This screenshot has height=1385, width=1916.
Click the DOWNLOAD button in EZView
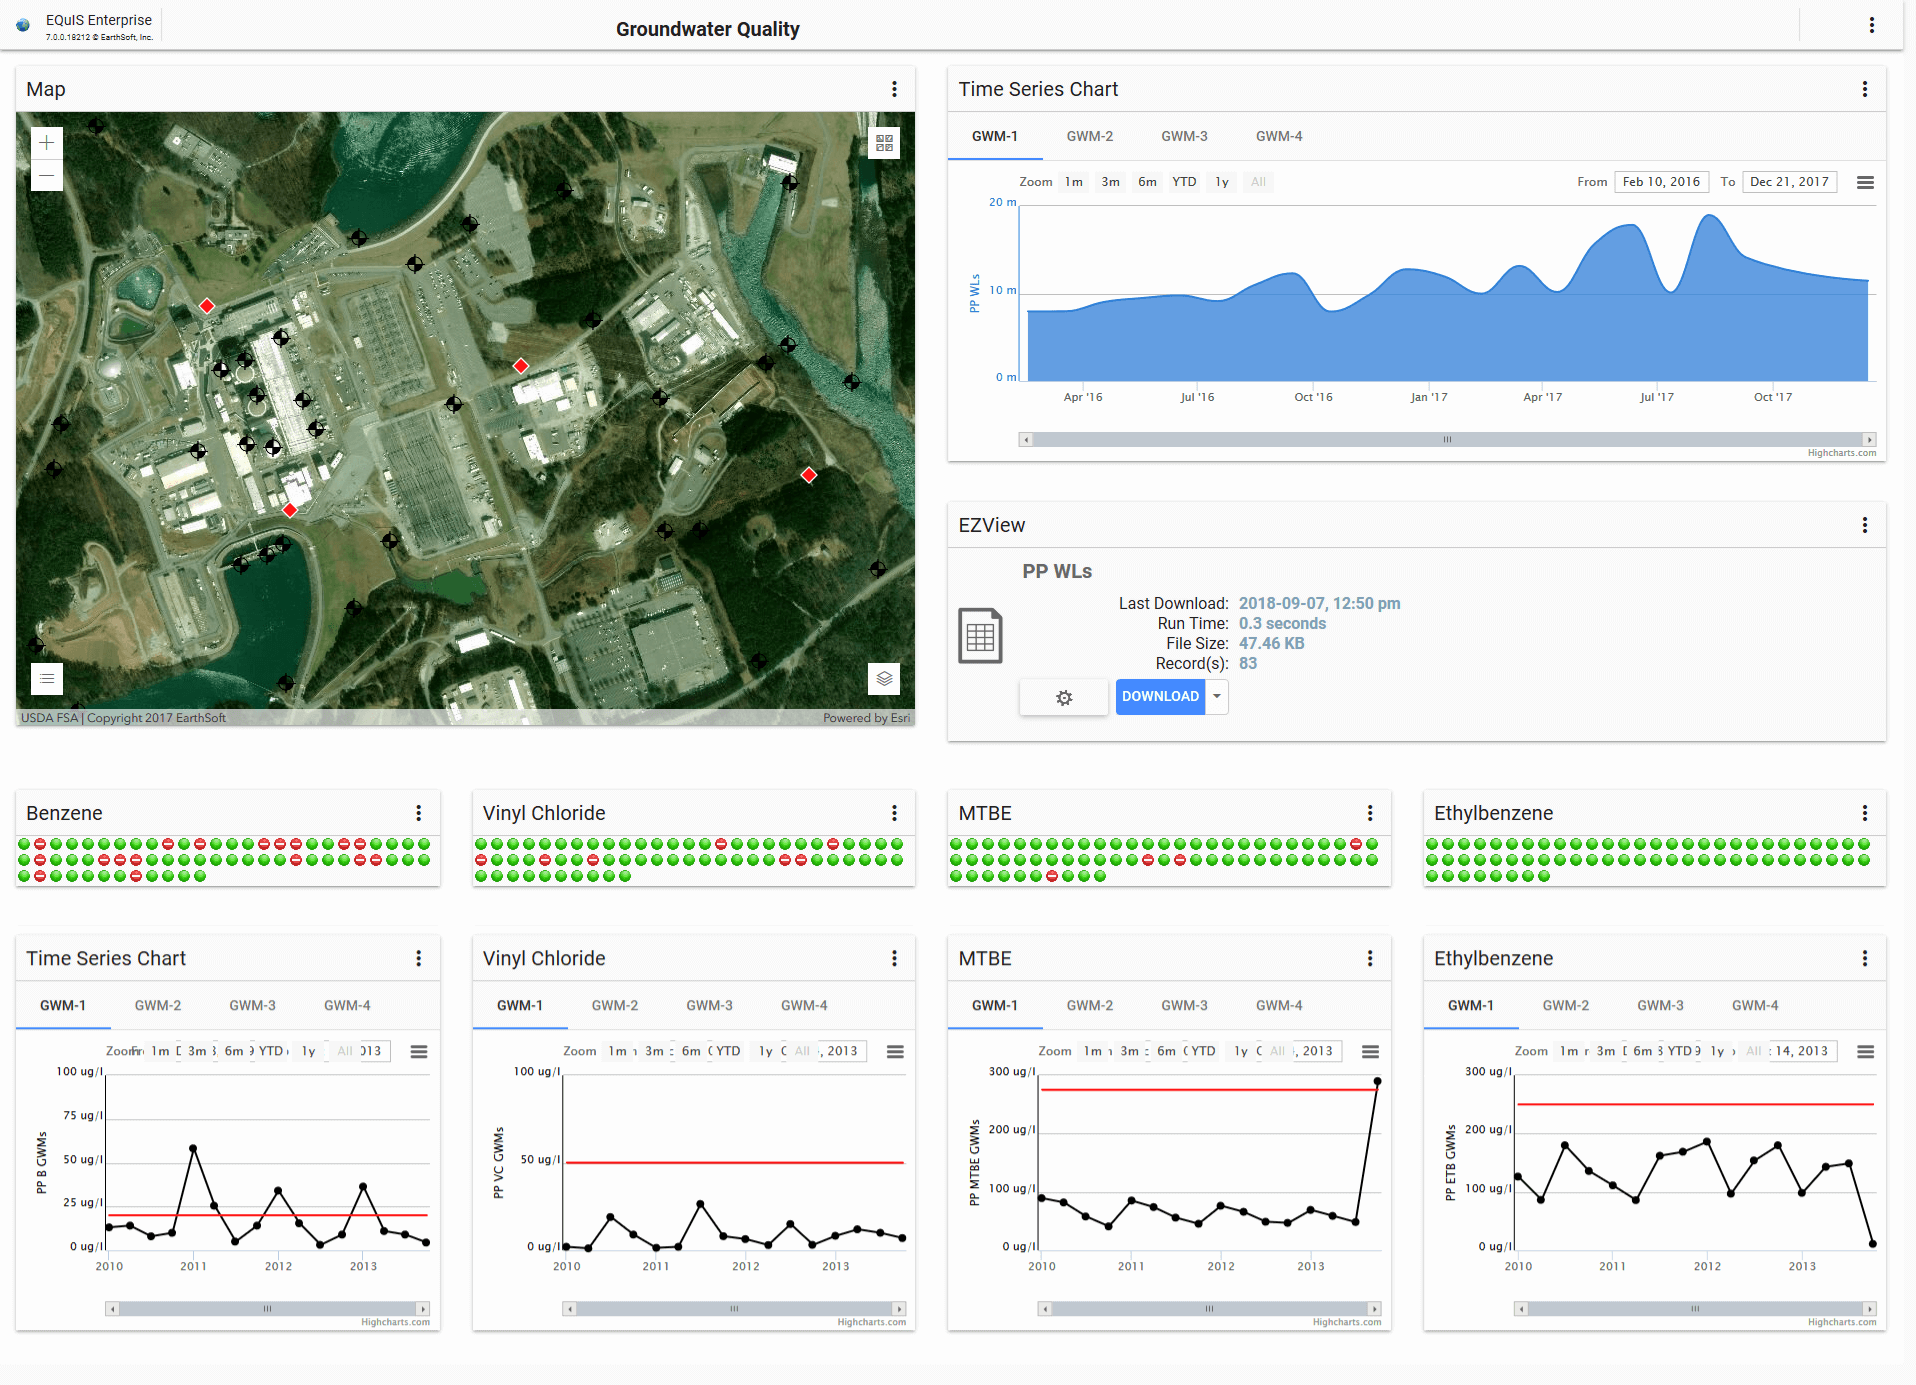1160,696
